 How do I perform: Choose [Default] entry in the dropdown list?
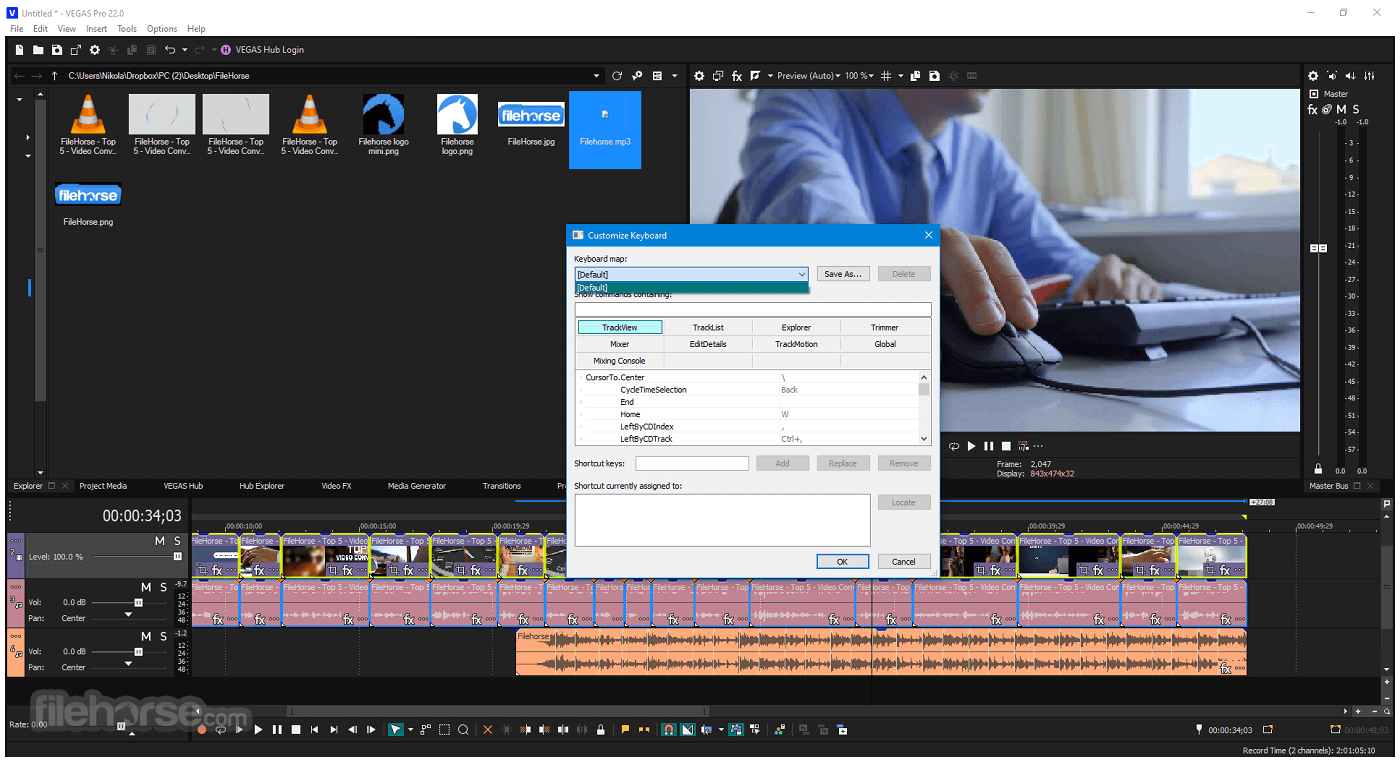pyautogui.click(x=692, y=288)
